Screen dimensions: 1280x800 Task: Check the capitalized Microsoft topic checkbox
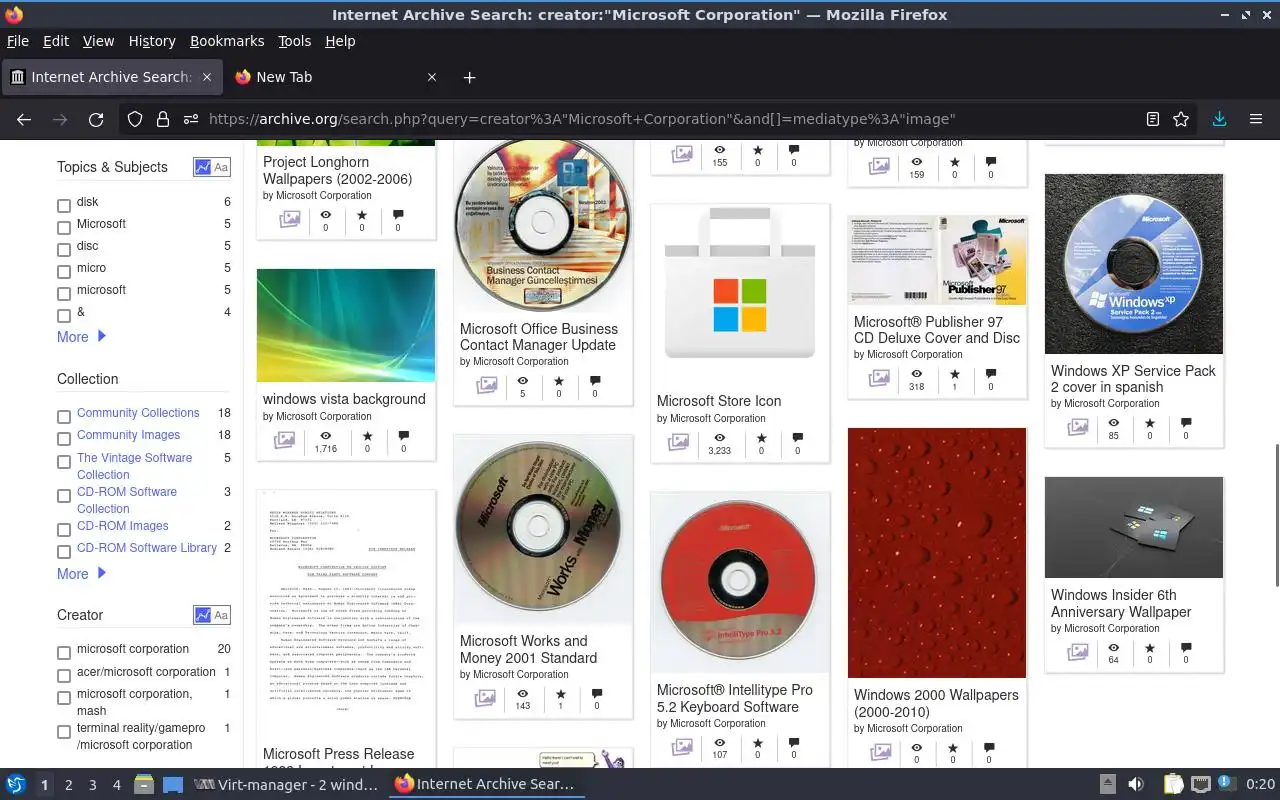tap(64, 228)
